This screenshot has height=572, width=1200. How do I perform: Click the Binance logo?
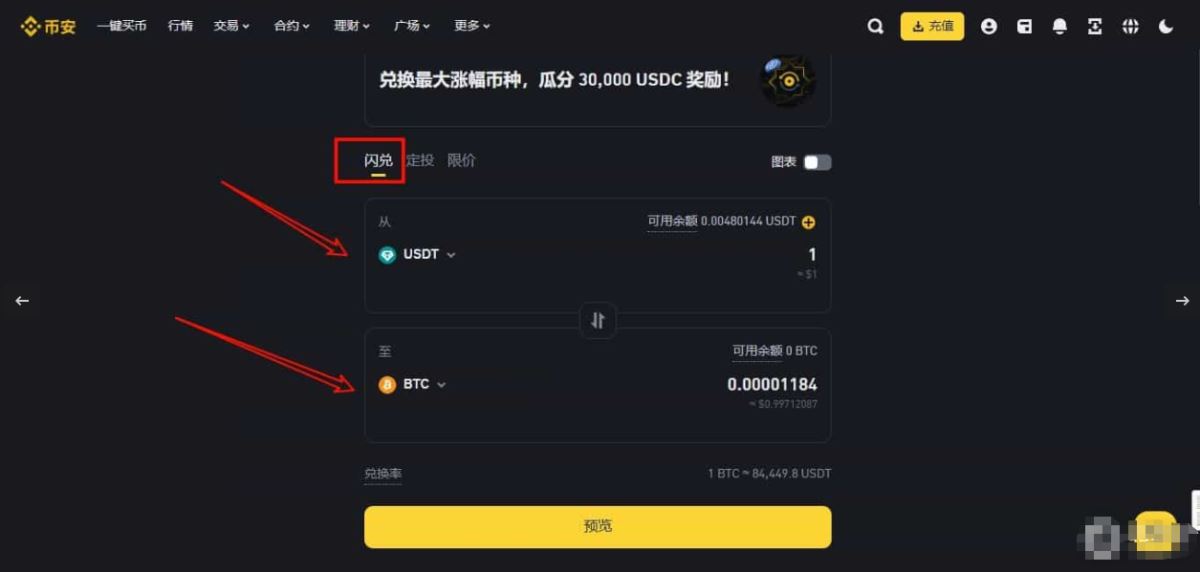pyautogui.click(x=48, y=27)
